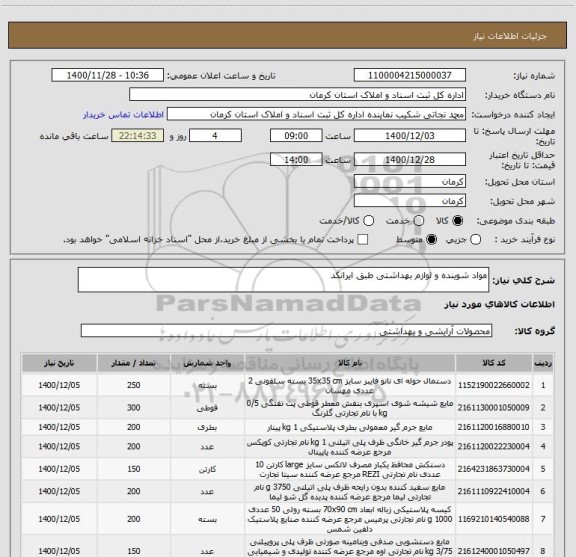576x557 pixels.
Task: Click the شماره نیاز field 1100004215000037
Action: [x=410, y=75]
